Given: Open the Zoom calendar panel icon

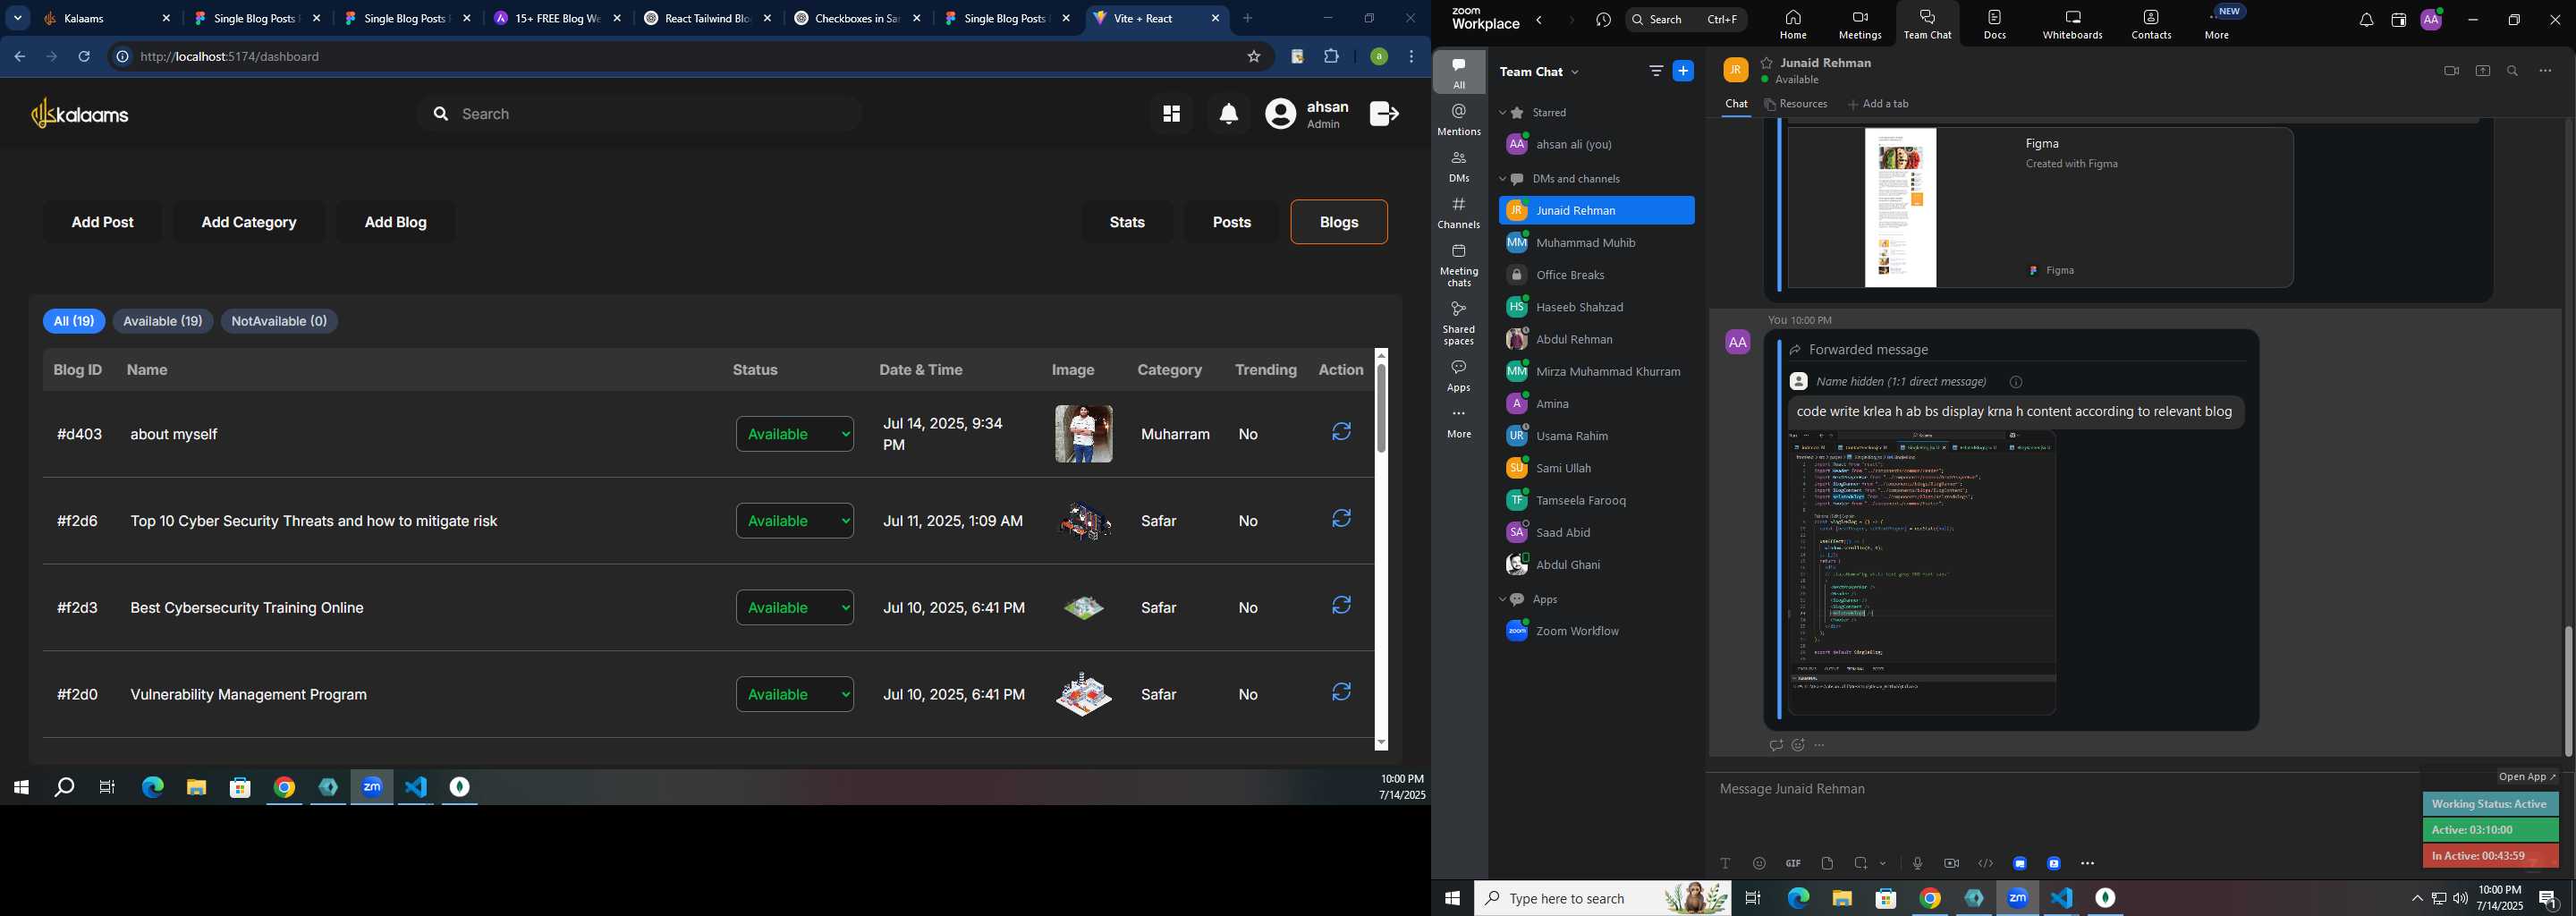Looking at the screenshot, I should pyautogui.click(x=2398, y=20).
